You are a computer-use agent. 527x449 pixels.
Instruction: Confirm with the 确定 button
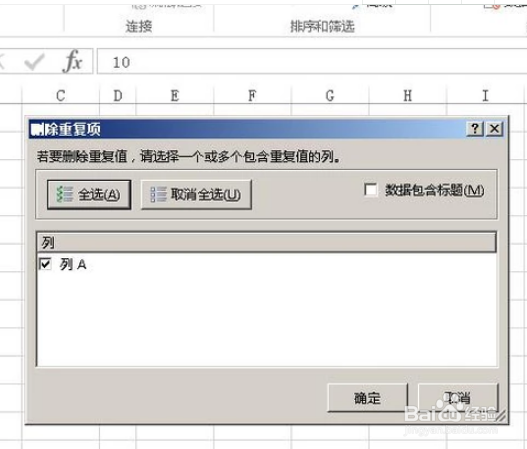coord(367,398)
